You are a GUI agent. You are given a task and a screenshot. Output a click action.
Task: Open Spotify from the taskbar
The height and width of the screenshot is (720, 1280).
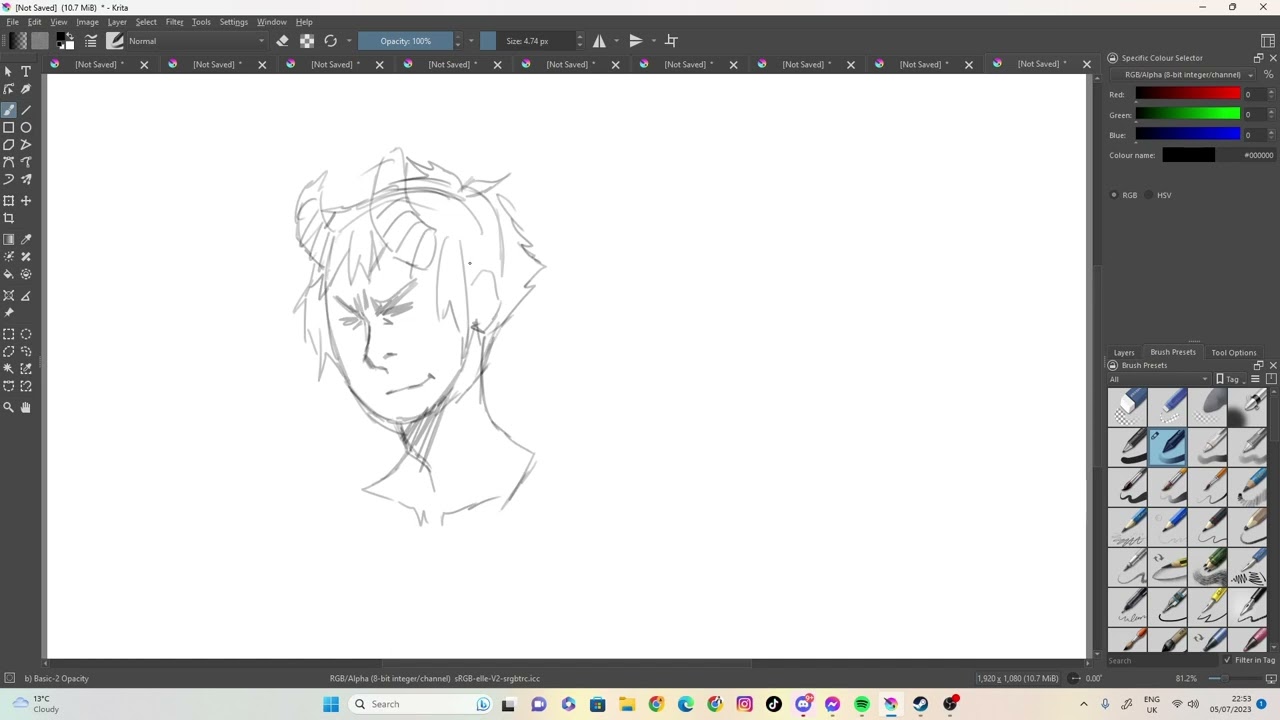coord(862,705)
